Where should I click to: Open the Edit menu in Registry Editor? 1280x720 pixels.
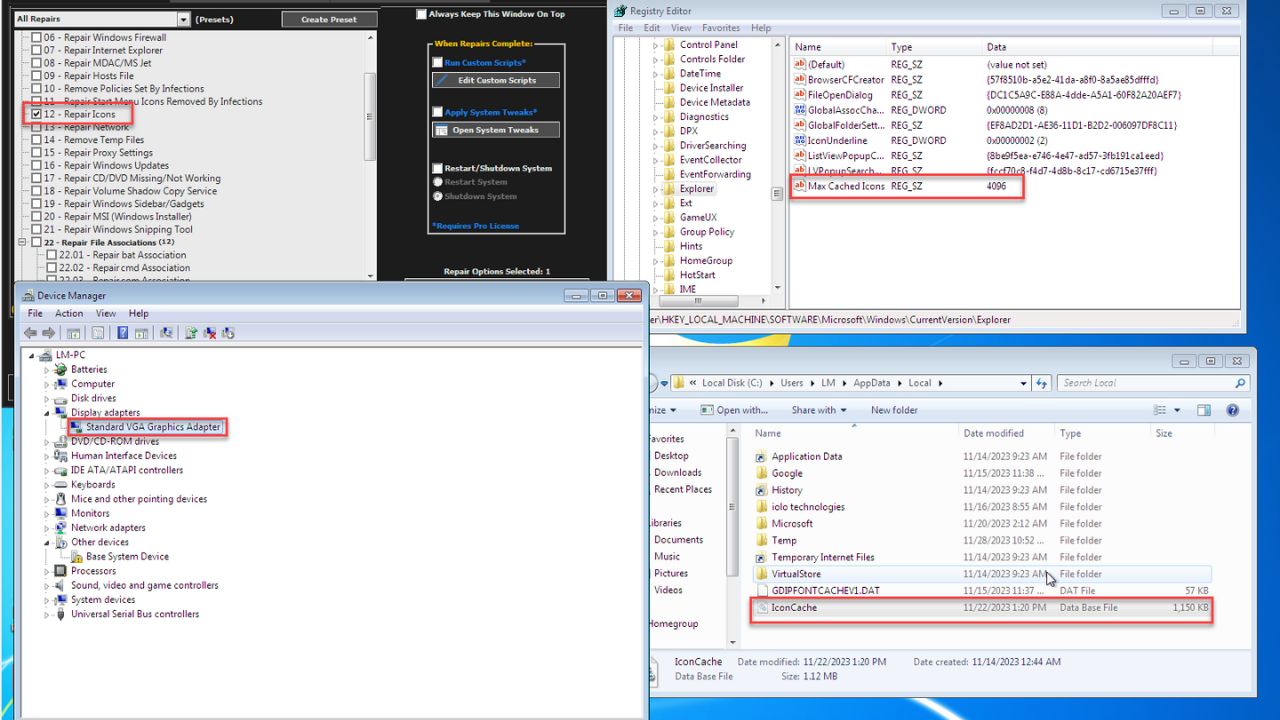[x=652, y=28]
